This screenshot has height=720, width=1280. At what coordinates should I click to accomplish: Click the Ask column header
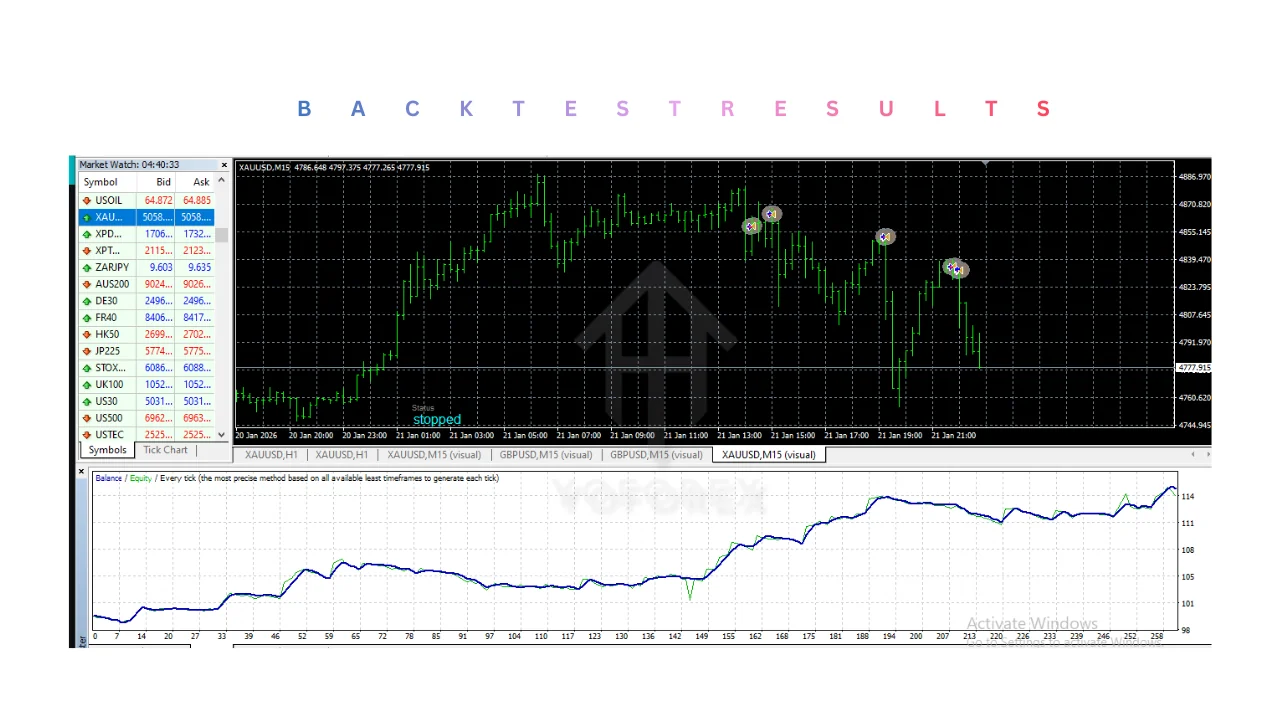coord(201,182)
